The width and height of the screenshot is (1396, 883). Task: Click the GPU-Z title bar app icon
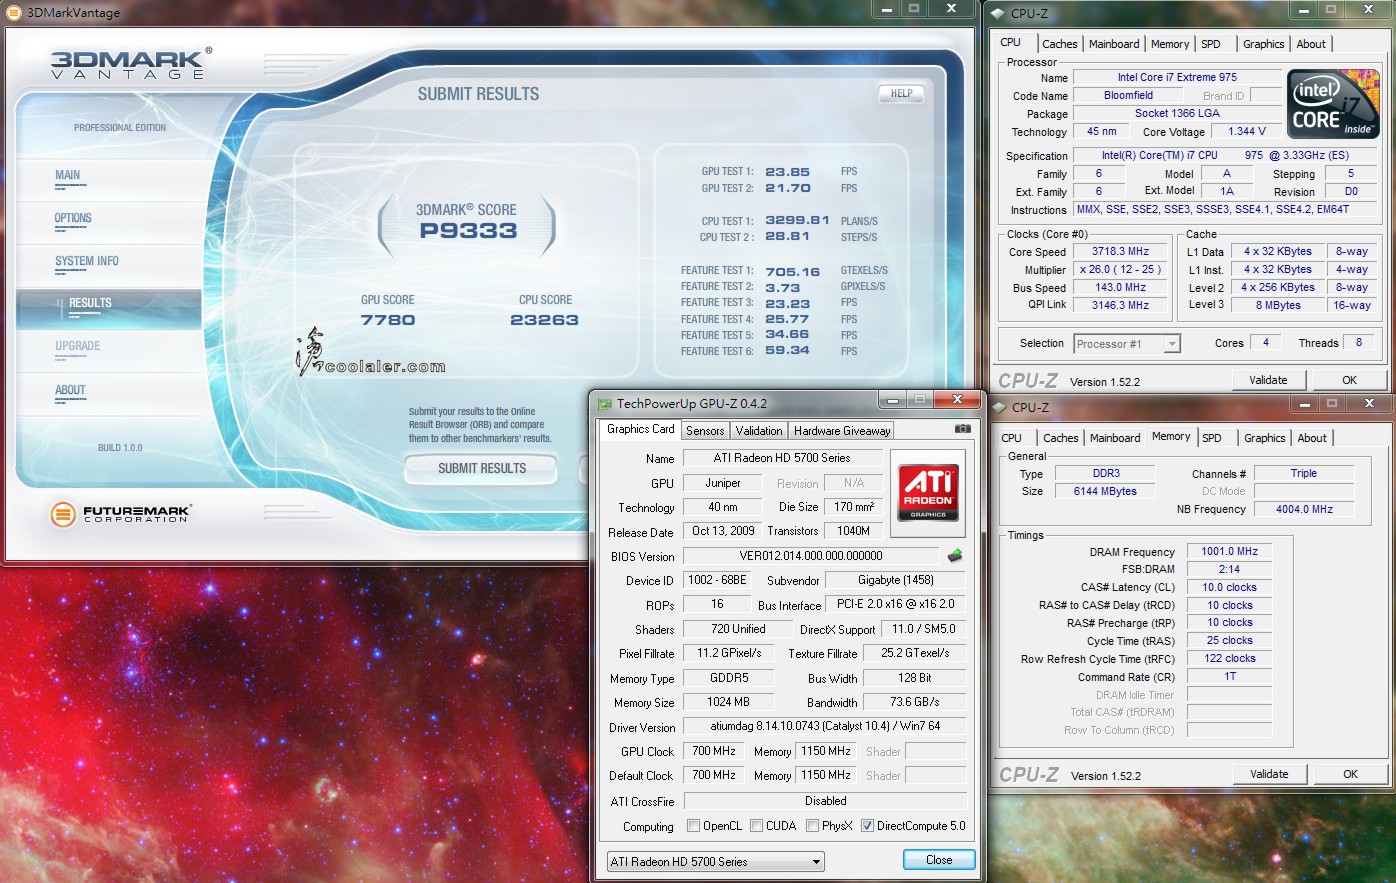pos(604,404)
